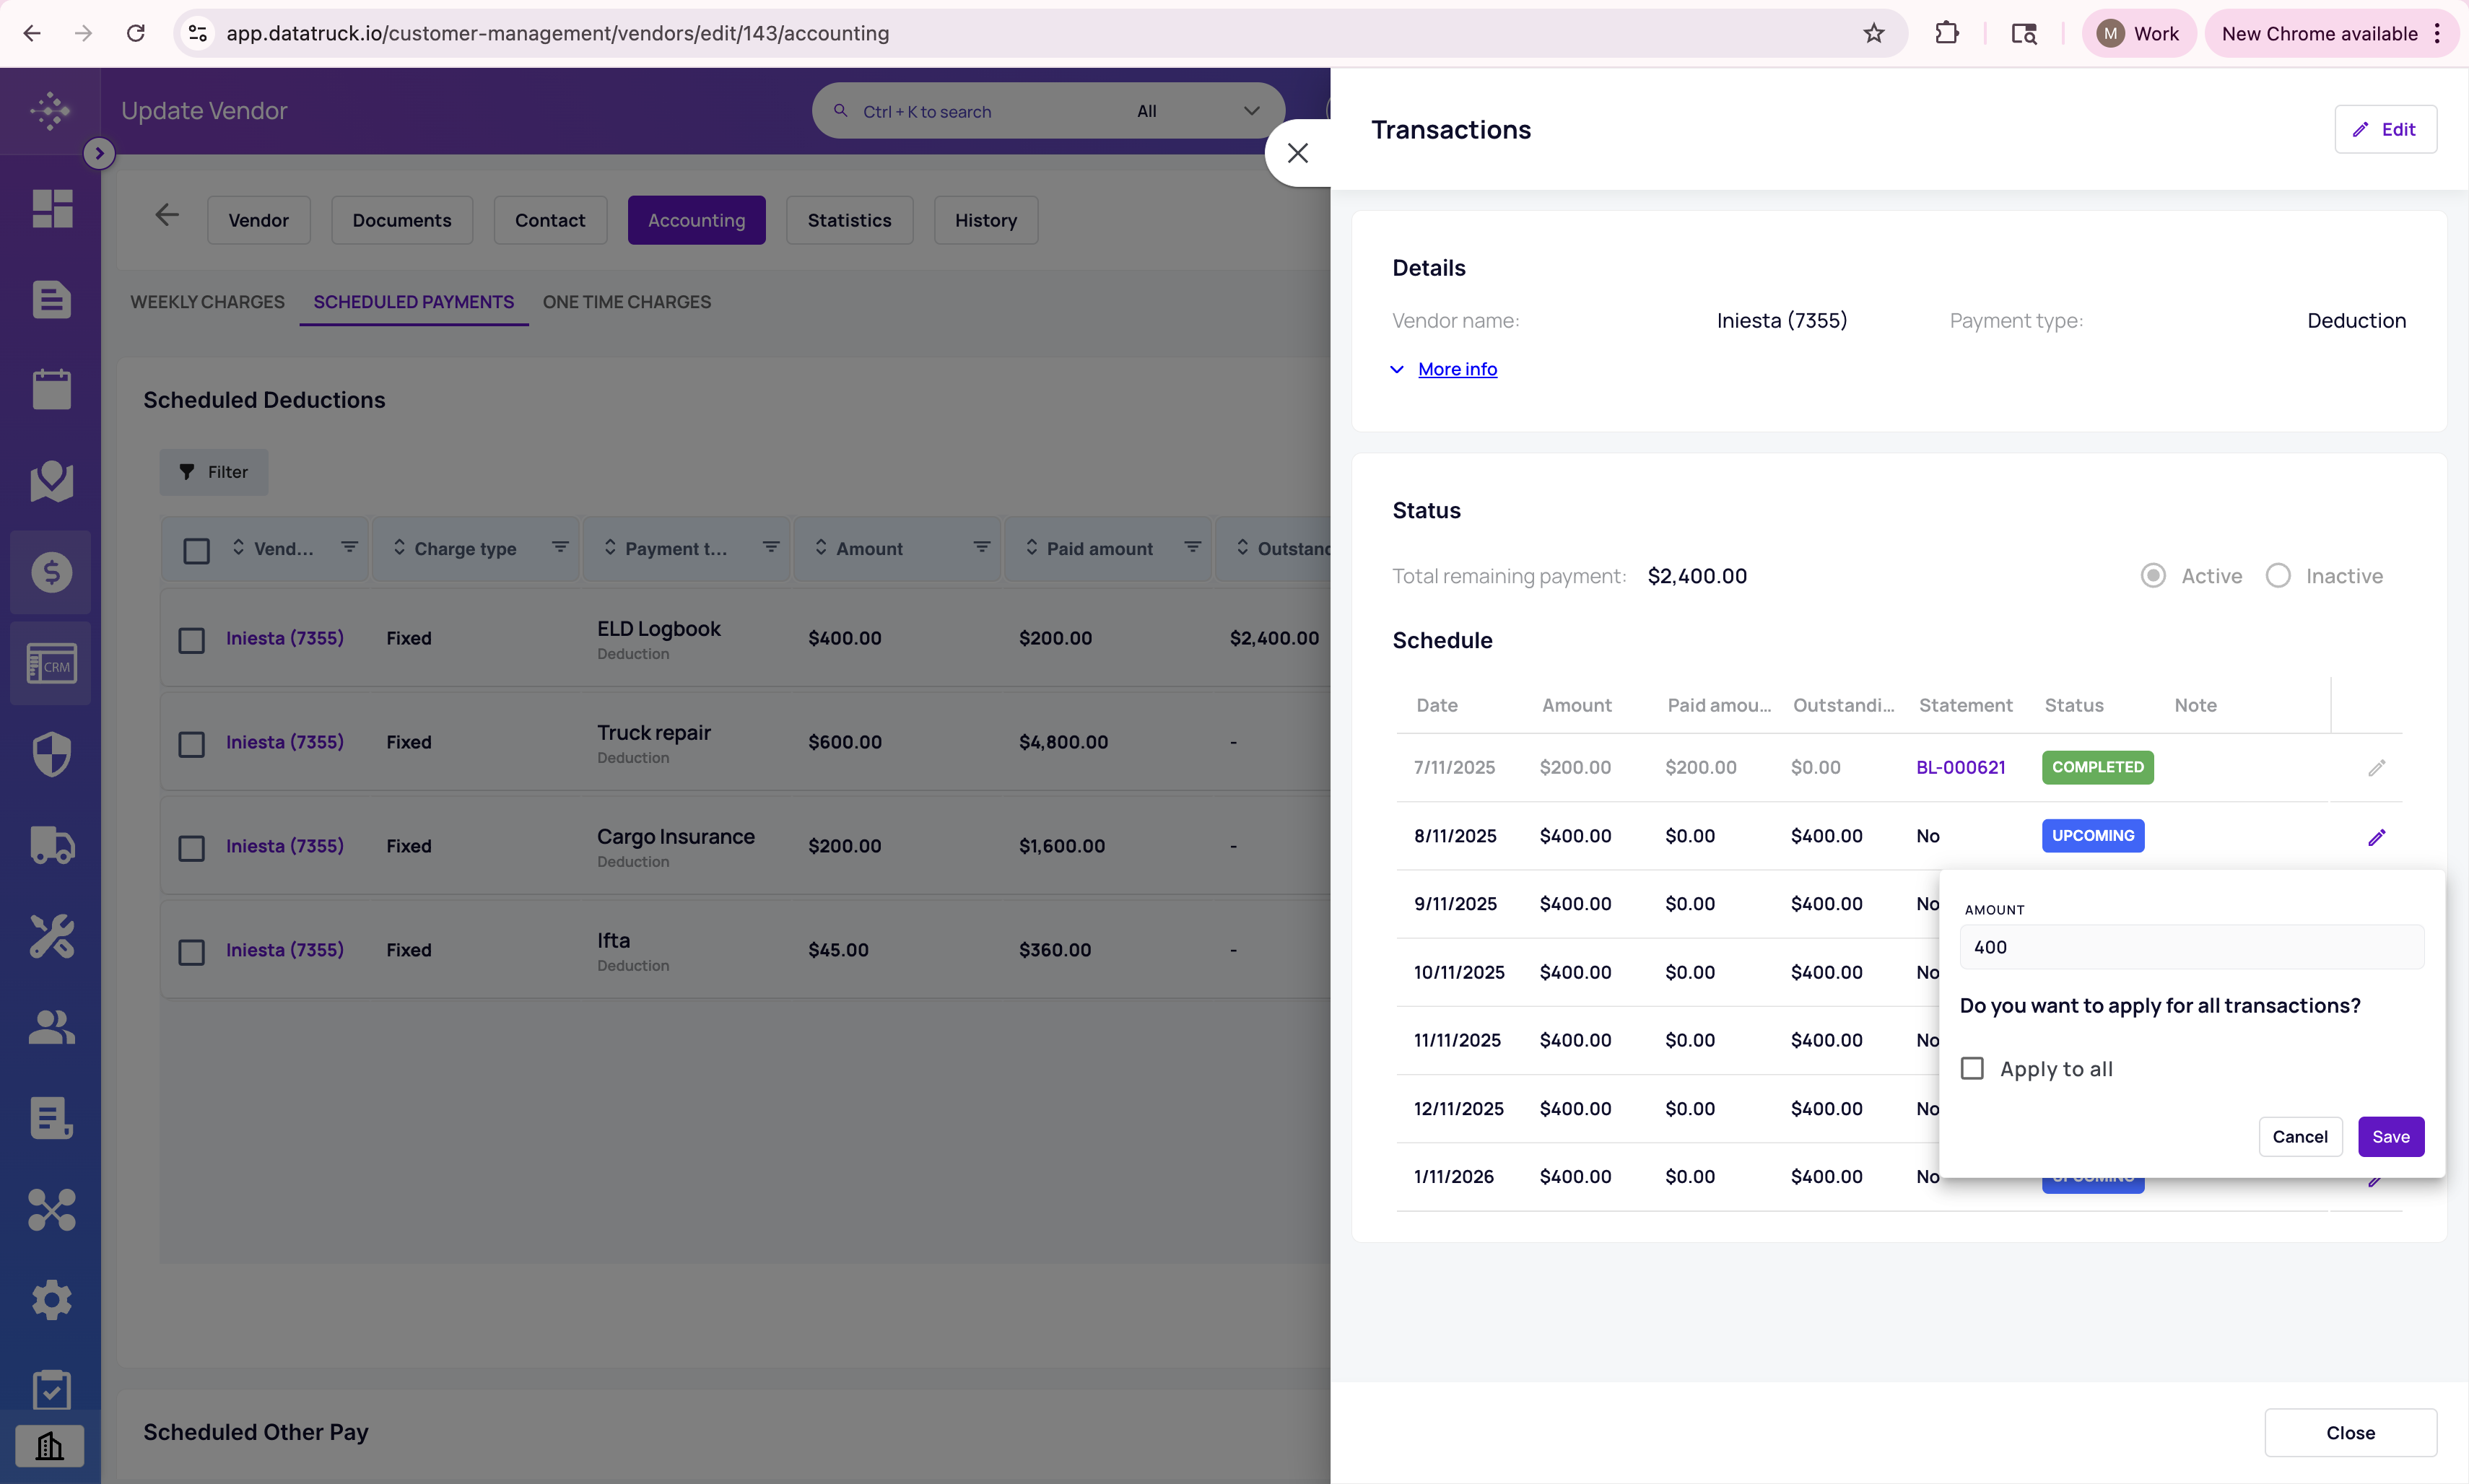Open the dashboard icon in the sidebar
The width and height of the screenshot is (2469, 1484).
tap(51, 209)
